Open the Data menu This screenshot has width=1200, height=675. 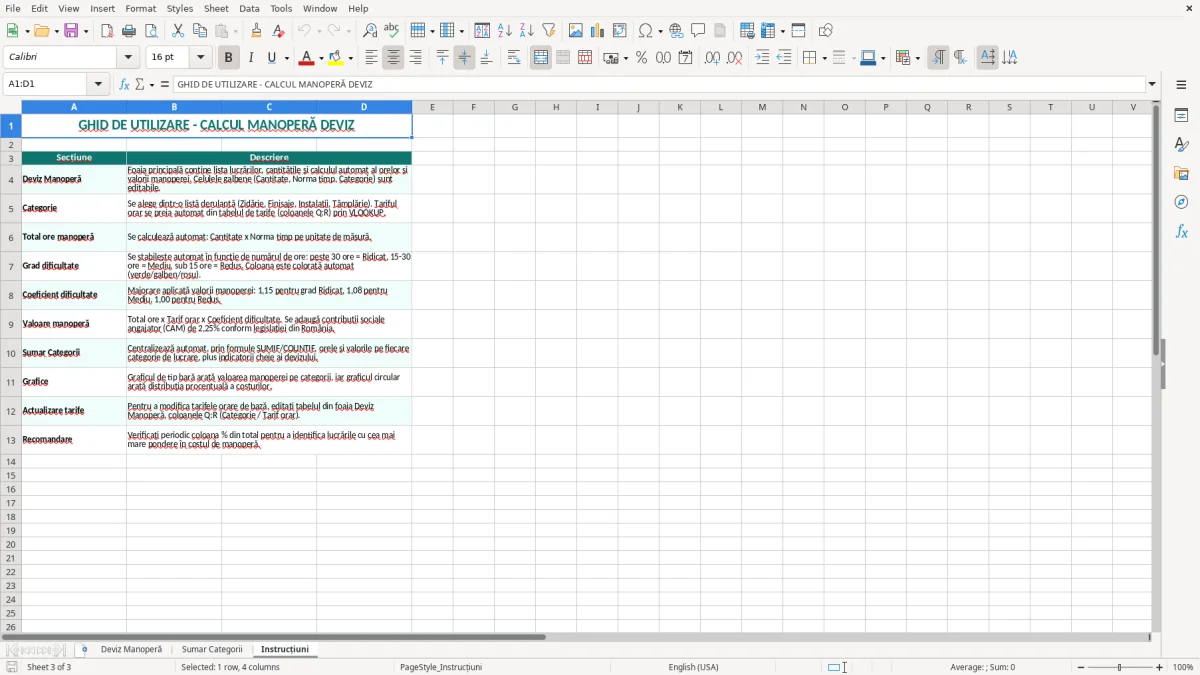(249, 8)
